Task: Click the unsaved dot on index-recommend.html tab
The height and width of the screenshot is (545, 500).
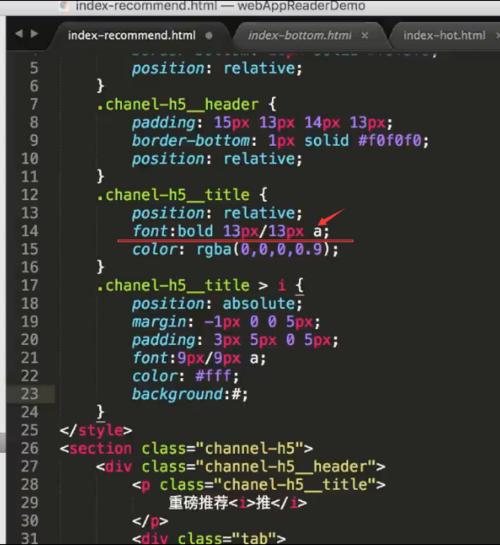Action: click(208, 35)
